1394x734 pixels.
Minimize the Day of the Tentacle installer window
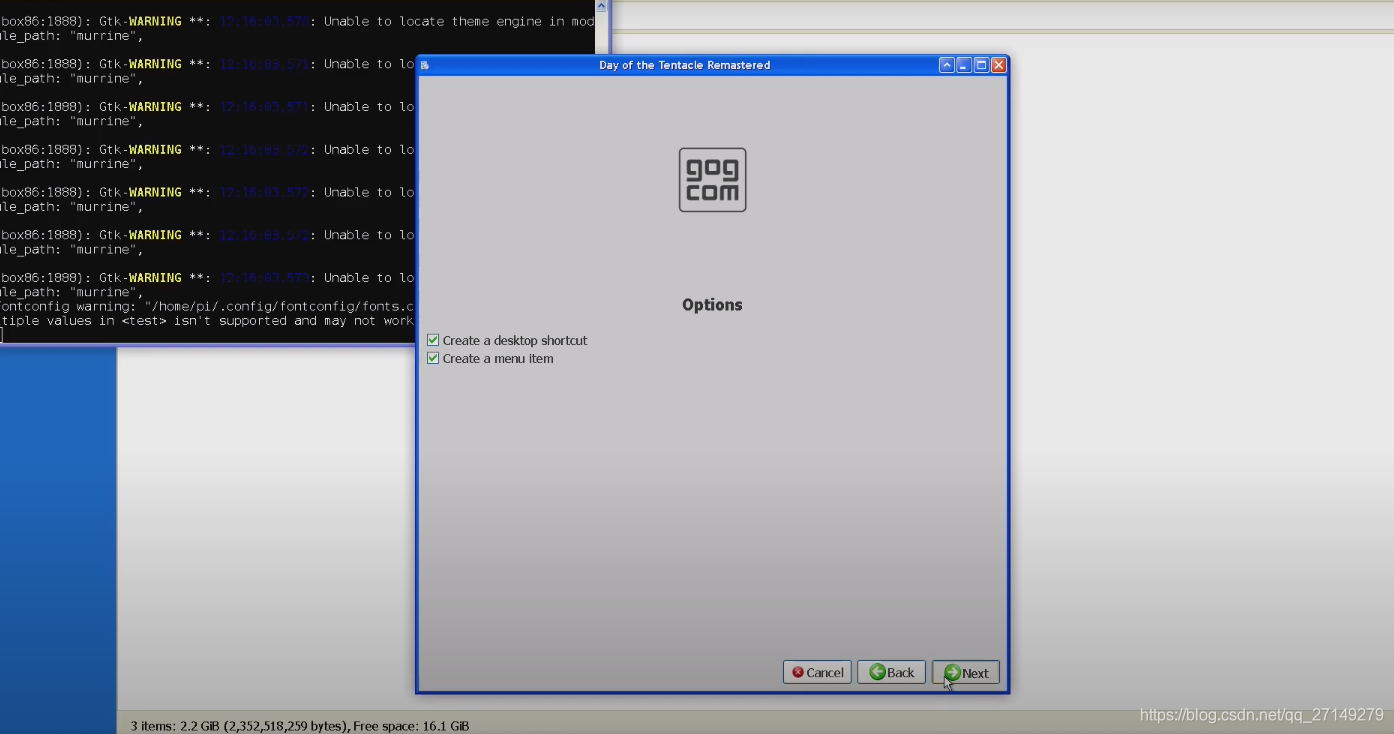964,65
